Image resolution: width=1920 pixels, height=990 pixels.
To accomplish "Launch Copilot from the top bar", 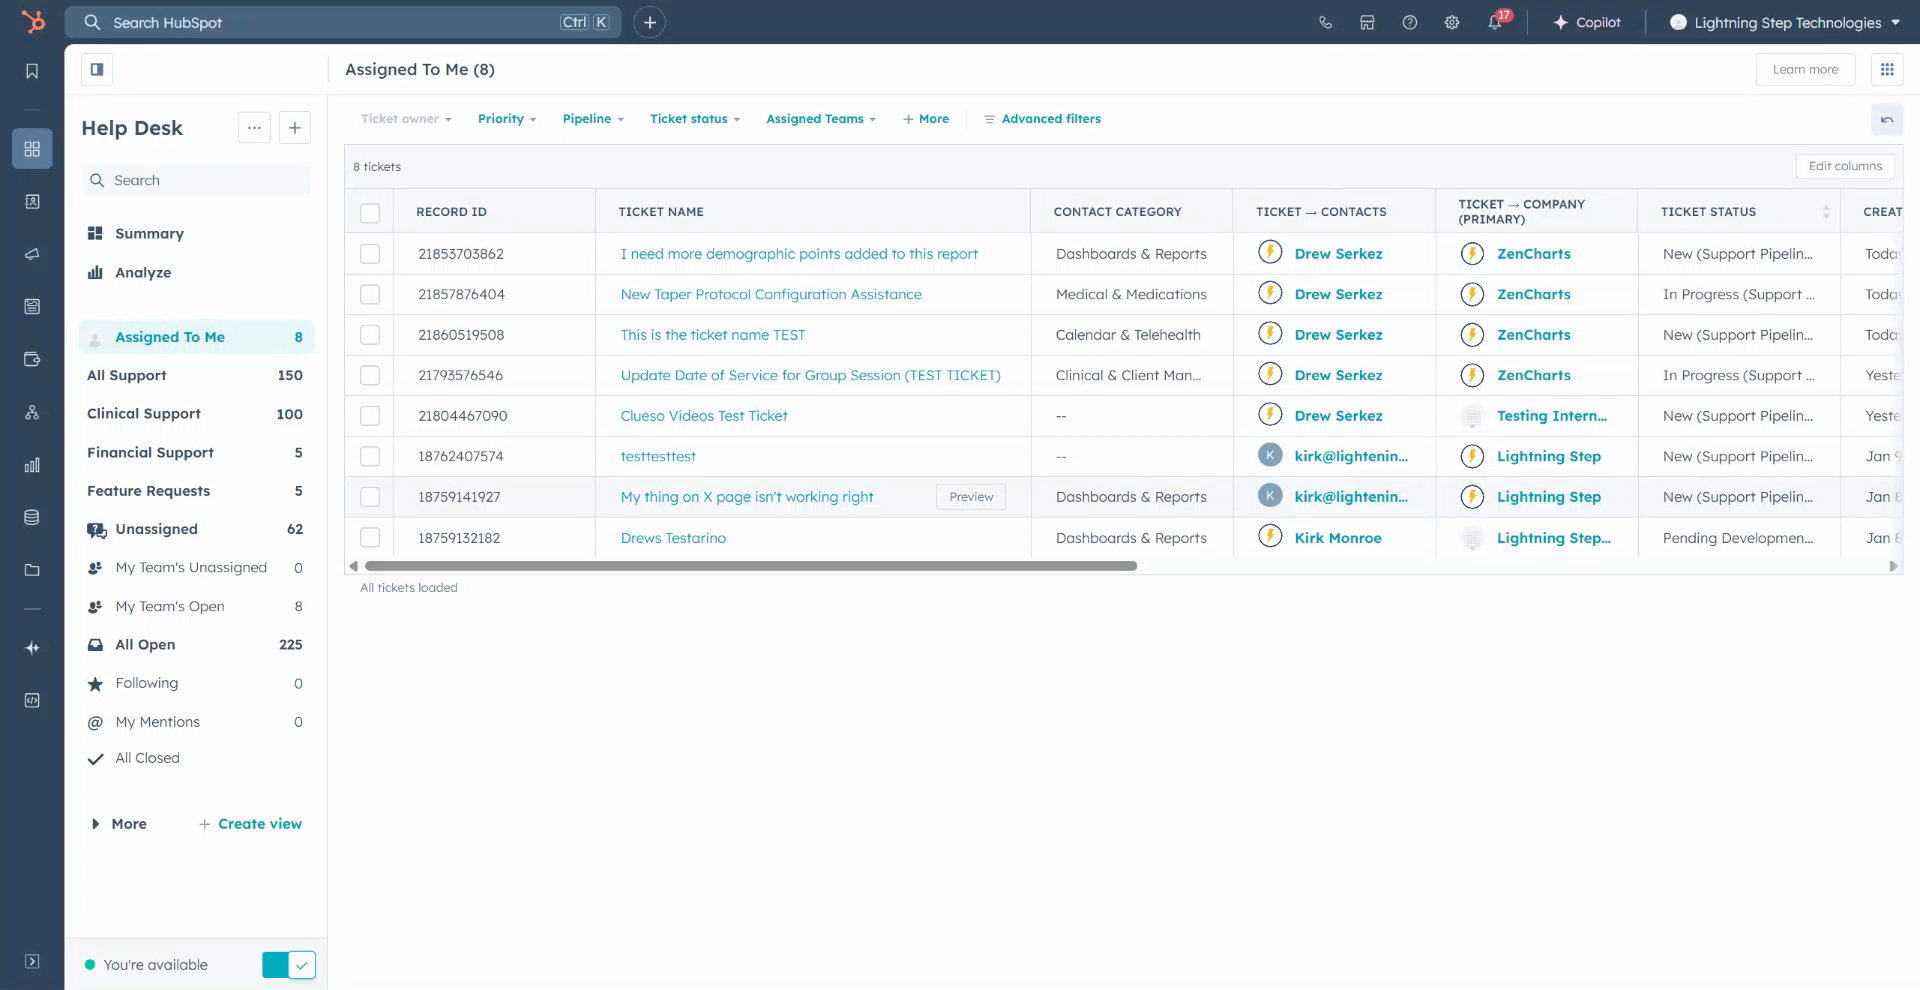I will [1588, 22].
